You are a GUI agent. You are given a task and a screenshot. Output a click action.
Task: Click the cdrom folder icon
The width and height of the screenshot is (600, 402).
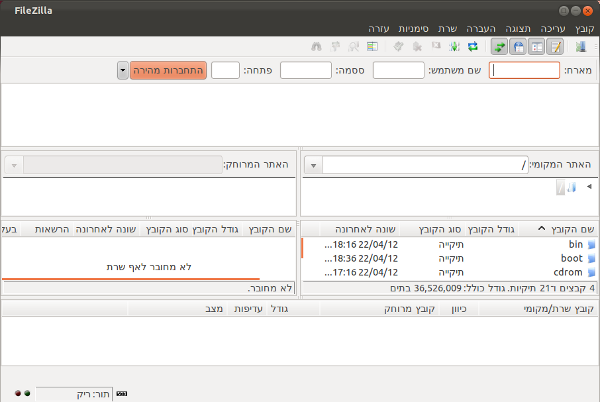591,273
